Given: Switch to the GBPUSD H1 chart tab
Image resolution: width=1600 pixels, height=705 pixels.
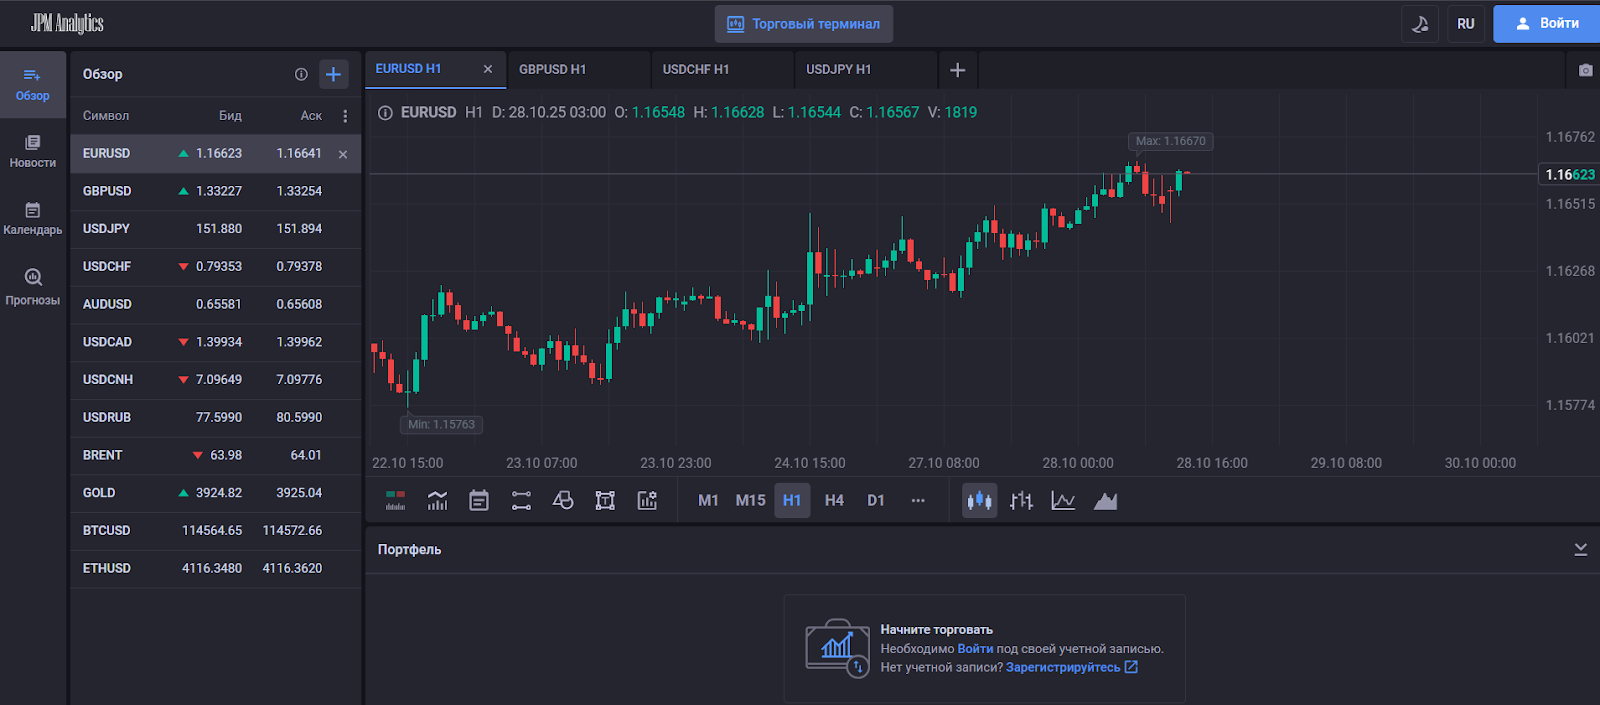Looking at the screenshot, I should pos(553,69).
